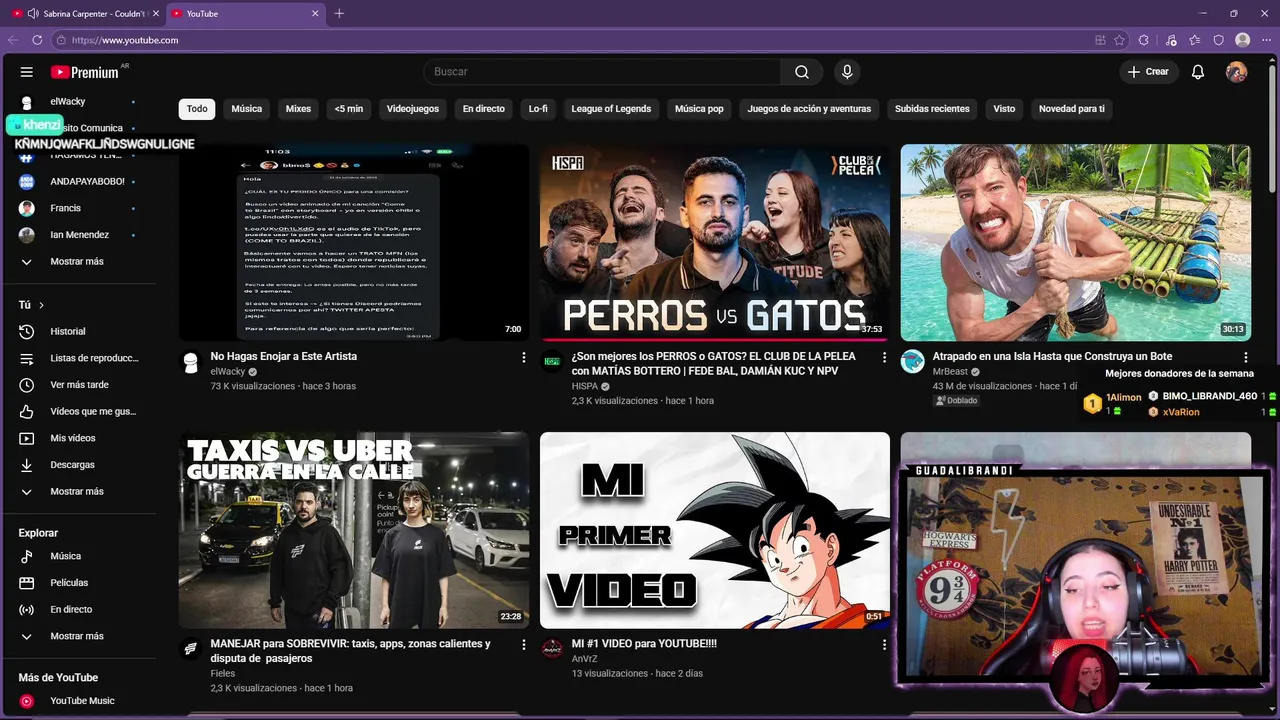Open a new browser tab
1280x720 pixels.
click(339, 13)
